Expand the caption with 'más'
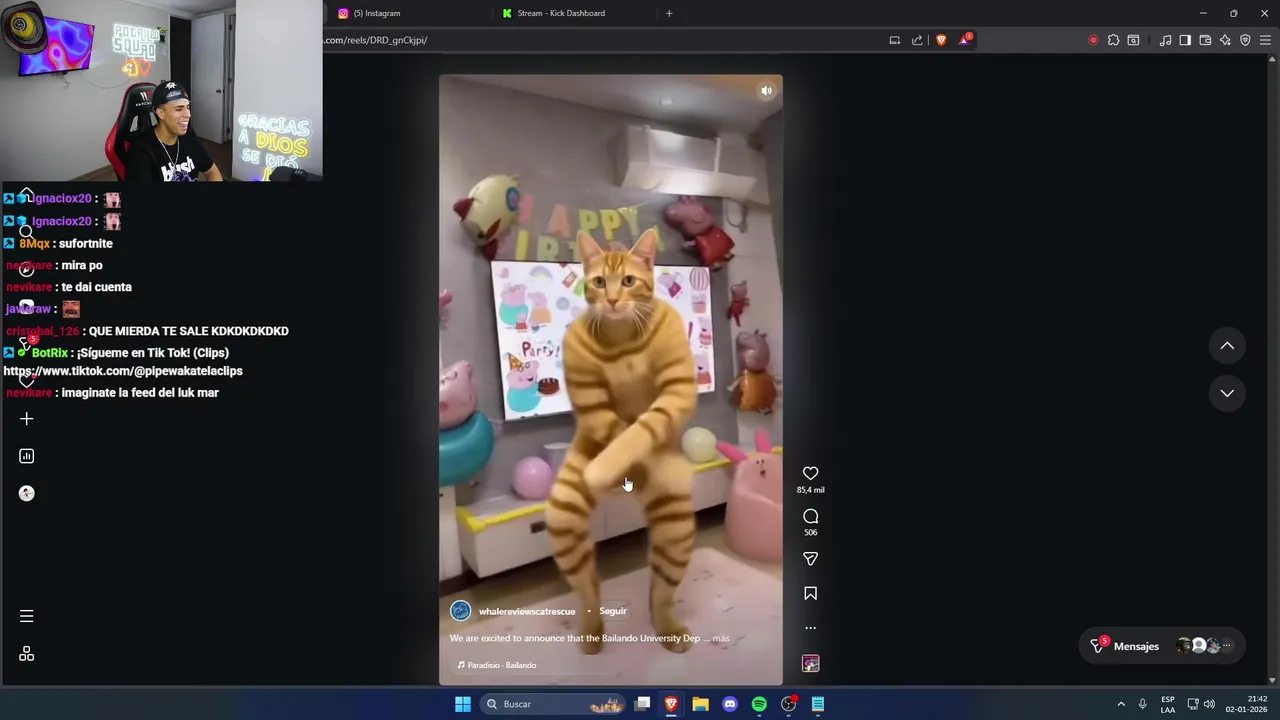This screenshot has height=720, width=1280. coord(721,638)
